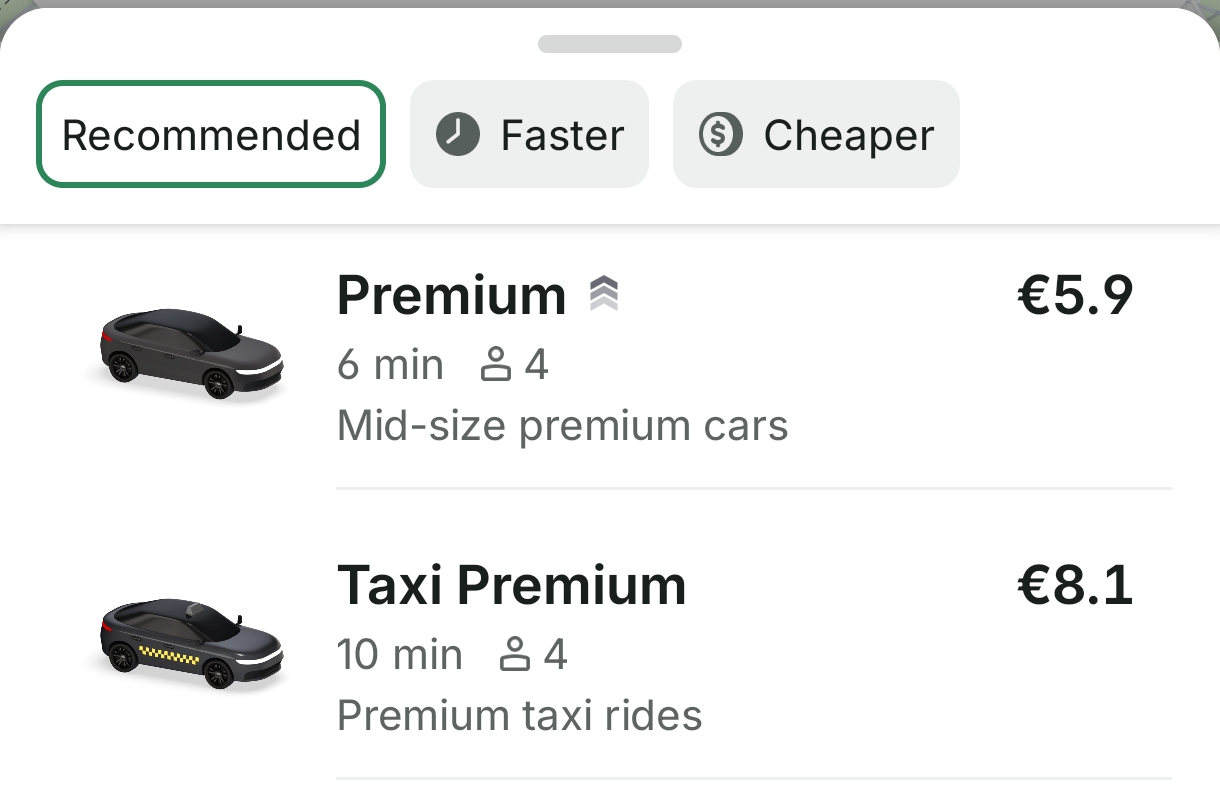Click the 10 min arrival time
The image size is (1220, 811).
pos(400,655)
